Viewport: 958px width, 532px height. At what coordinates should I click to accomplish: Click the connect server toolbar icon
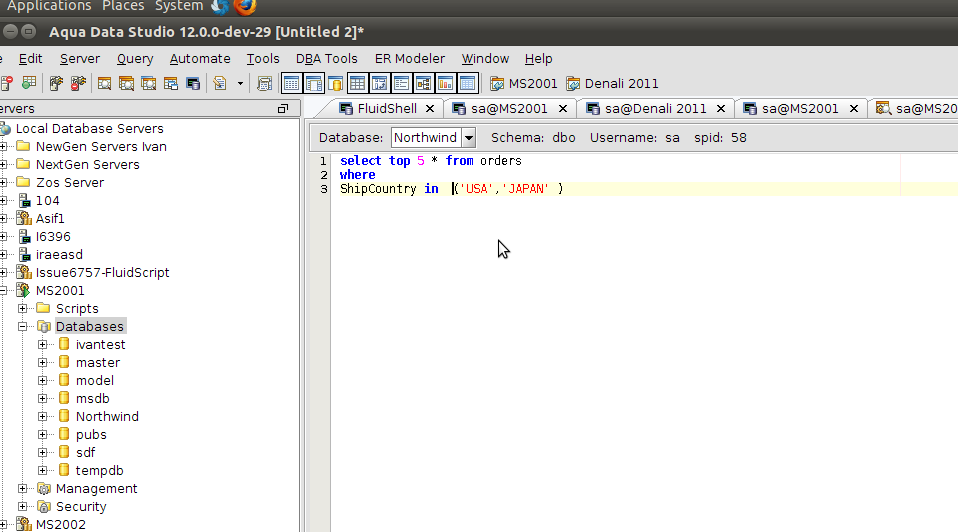point(56,83)
